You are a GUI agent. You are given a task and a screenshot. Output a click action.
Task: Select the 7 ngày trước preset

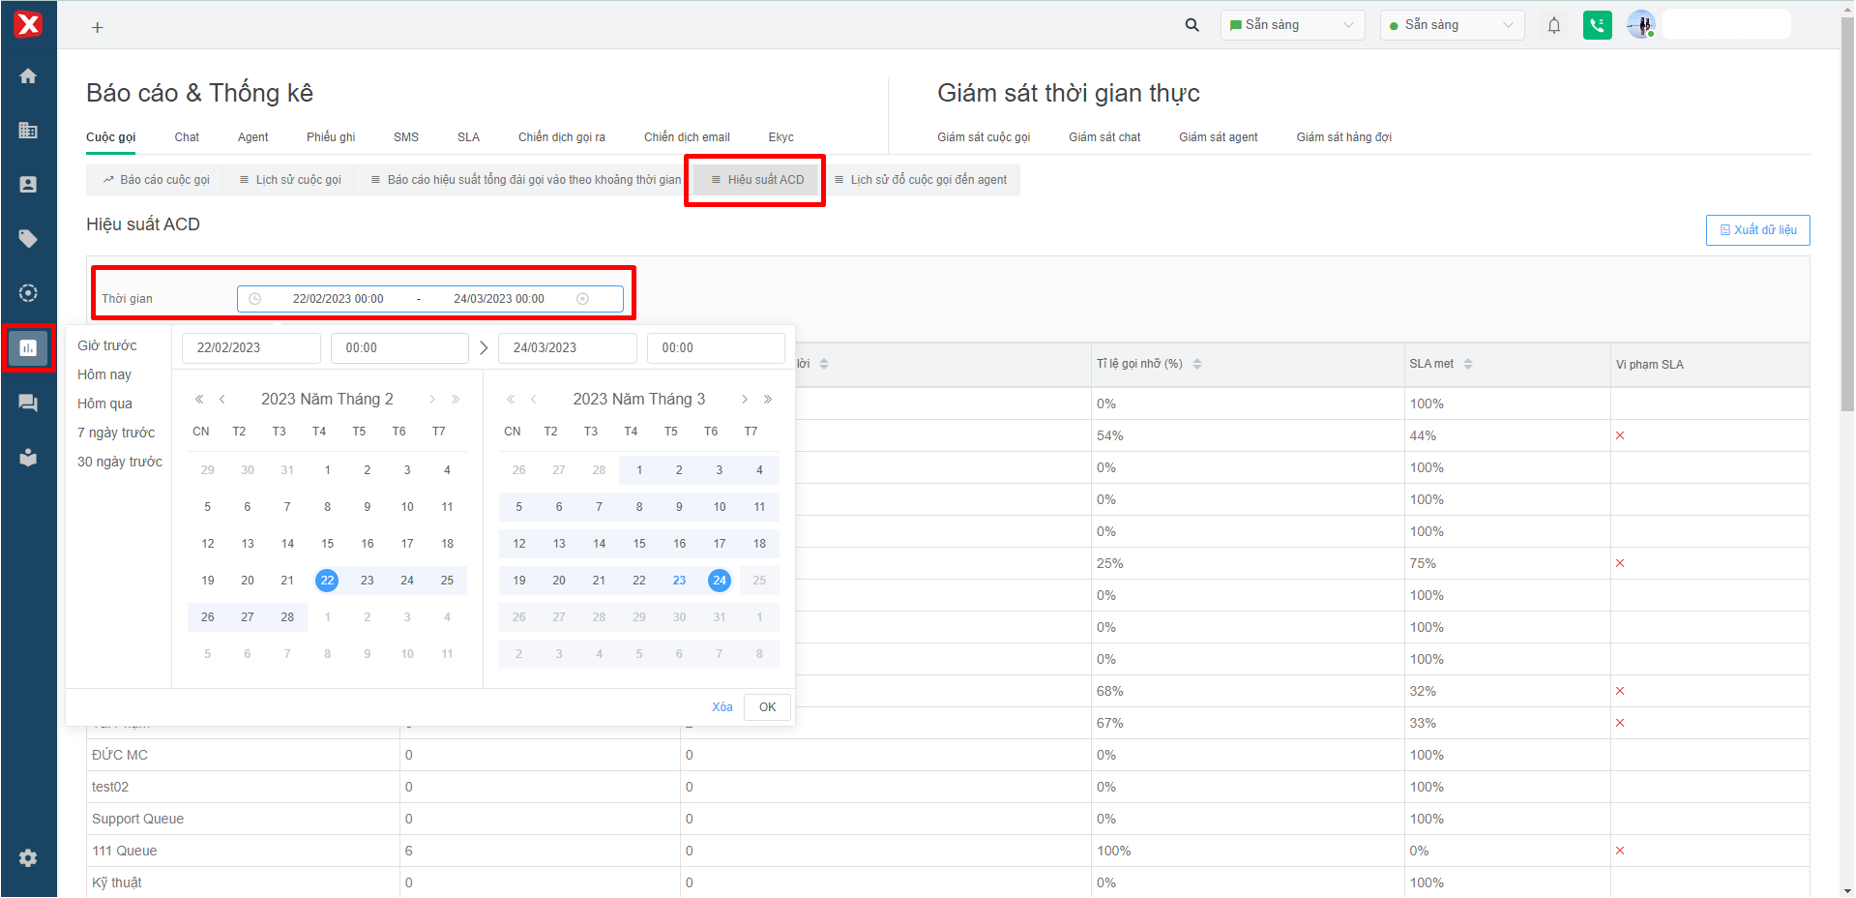(116, 433)
